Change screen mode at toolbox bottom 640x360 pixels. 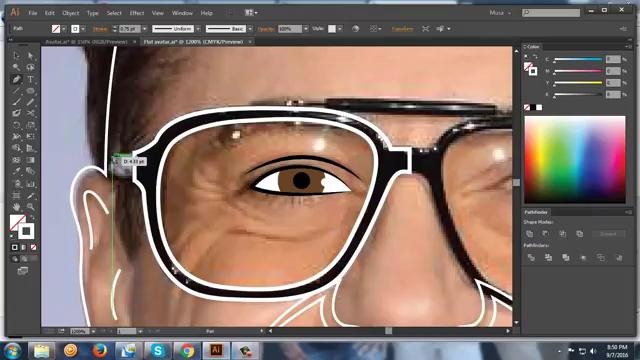(x=23, y=271)
